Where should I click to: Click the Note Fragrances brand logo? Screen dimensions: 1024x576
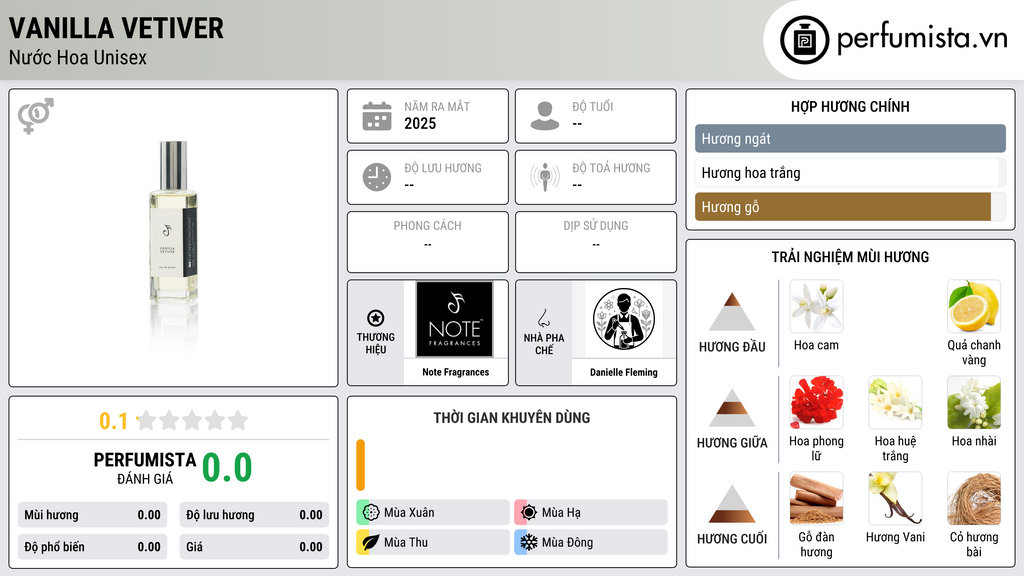(x=455, y=319)
